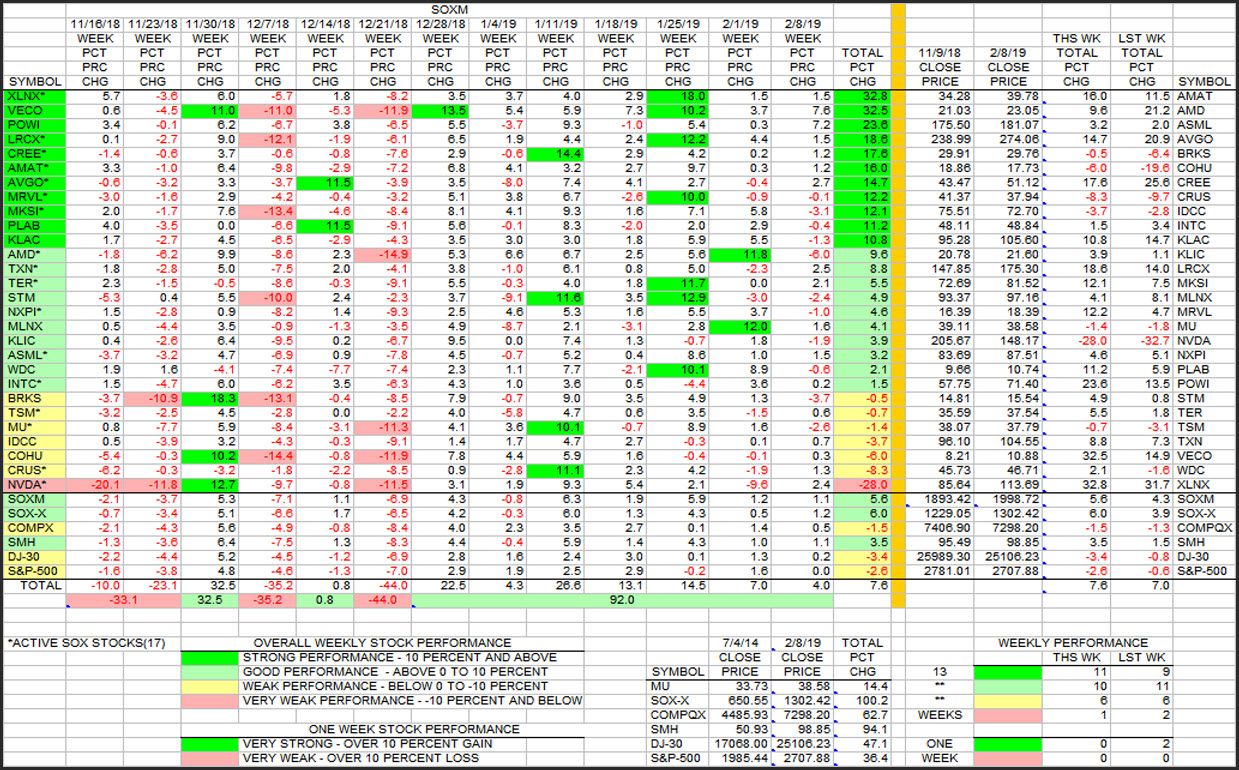Select the -19.6 last week value for COHU

(1141, 168)
